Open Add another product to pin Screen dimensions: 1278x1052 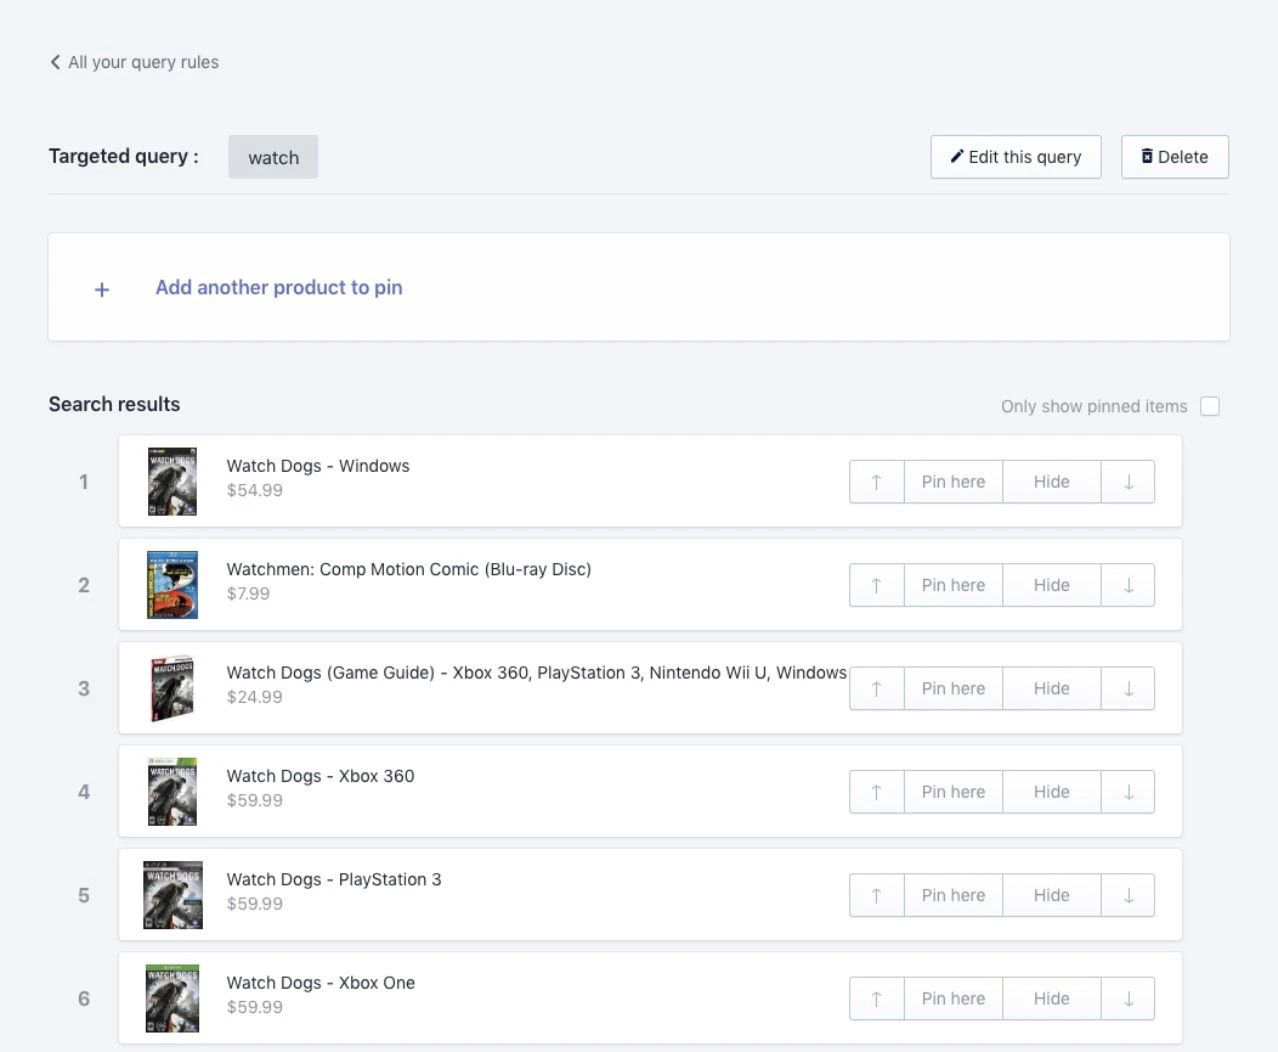click(x=279, y=287)
